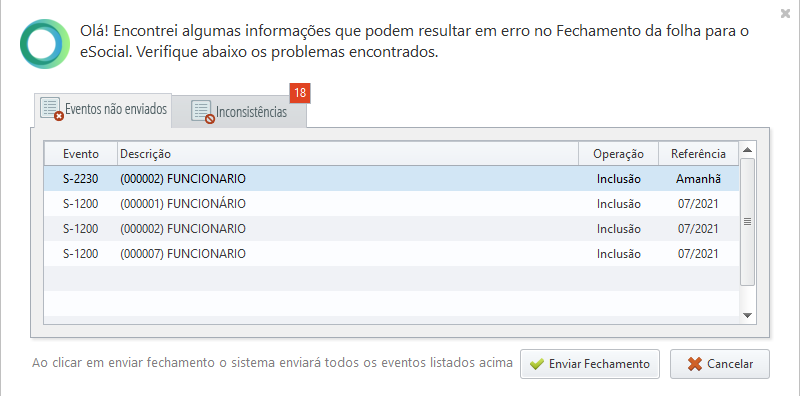Select the S-2230 (000002) FUNCIONARIO row
Image resolution: width=800 pixels, height=396 pixels.
391,179
